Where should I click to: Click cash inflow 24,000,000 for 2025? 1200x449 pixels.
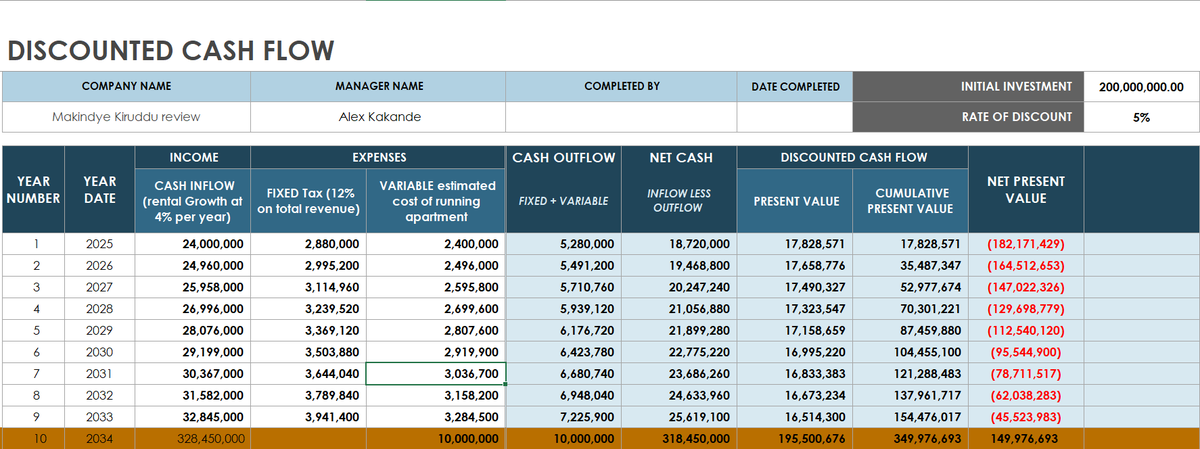click(194, 244)
